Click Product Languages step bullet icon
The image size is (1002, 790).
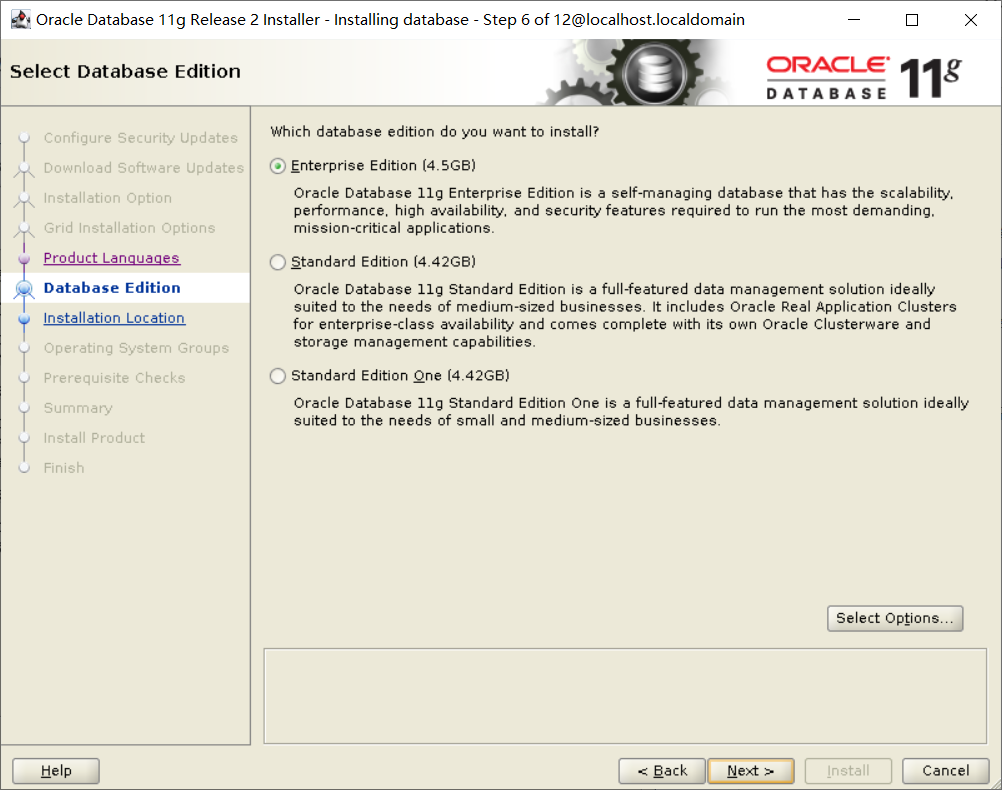point(24,259)
